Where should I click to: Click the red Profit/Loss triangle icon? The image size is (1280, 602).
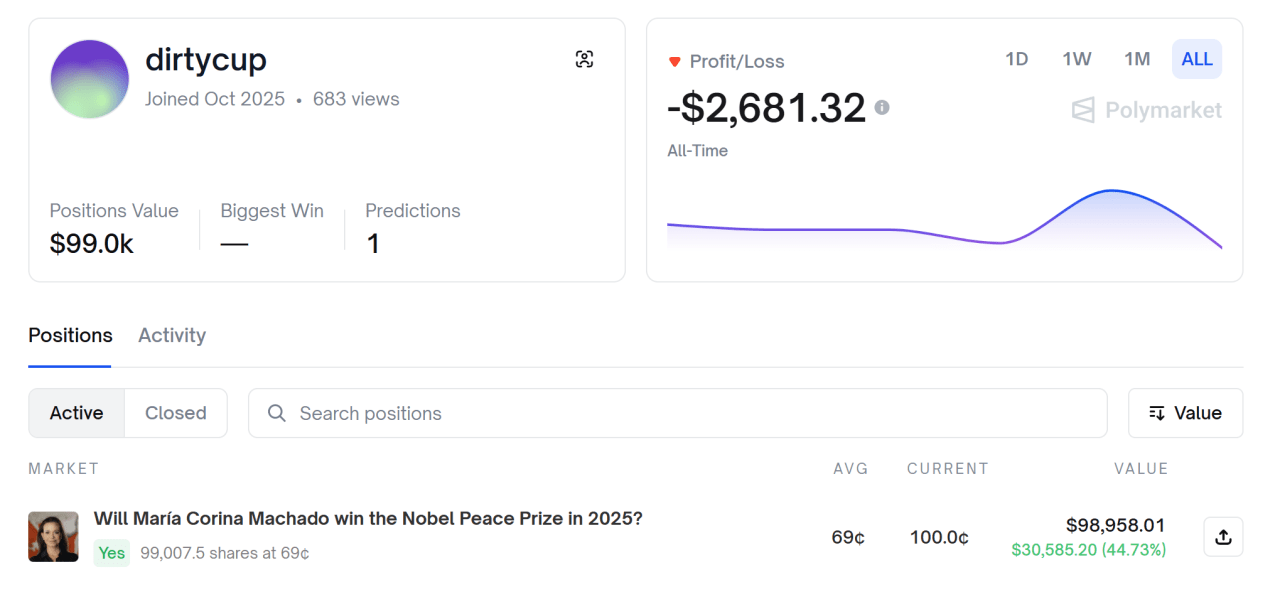(674, 62)
